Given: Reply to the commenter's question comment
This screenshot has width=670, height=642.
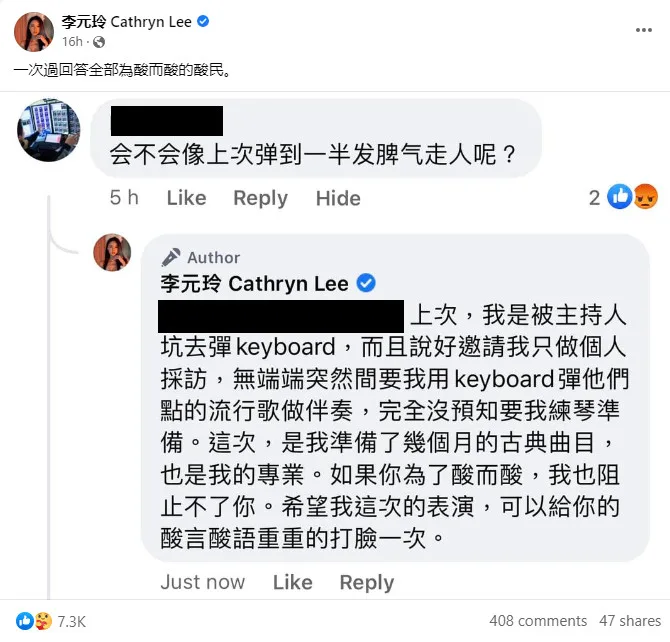Looking at the screenshot, I should pyautogui.click(x=260, y=198).
